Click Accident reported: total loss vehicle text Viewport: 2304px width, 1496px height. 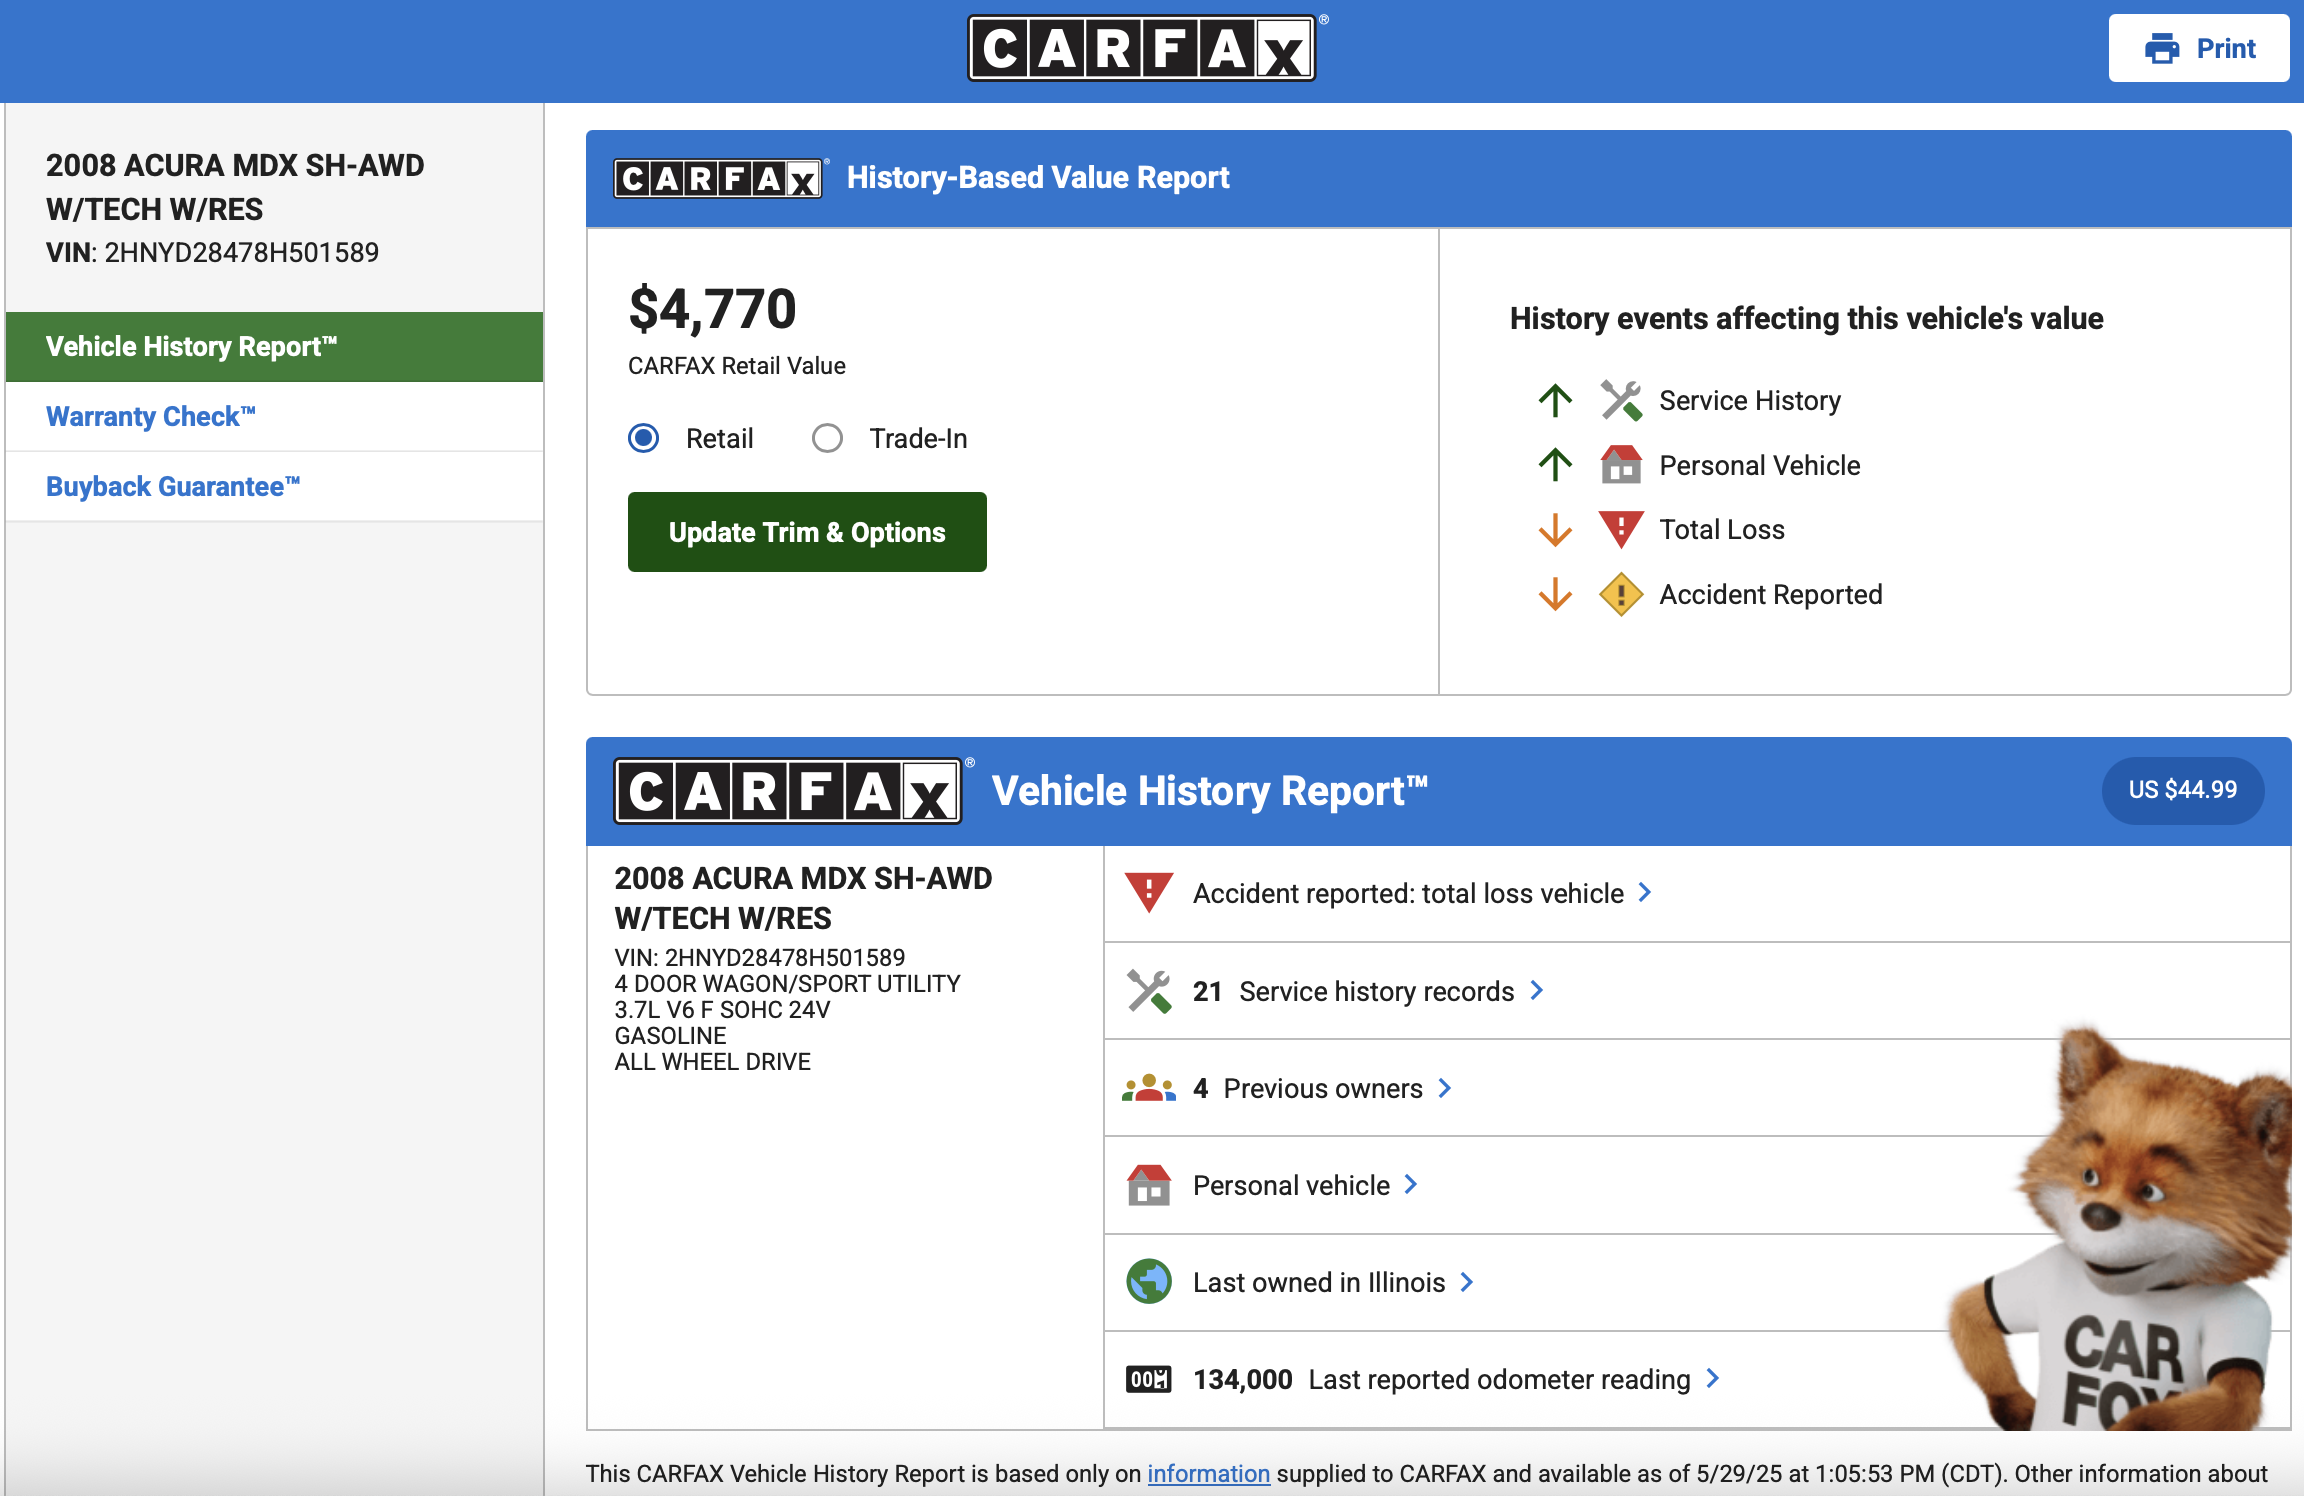click(x=1408, y=893)
